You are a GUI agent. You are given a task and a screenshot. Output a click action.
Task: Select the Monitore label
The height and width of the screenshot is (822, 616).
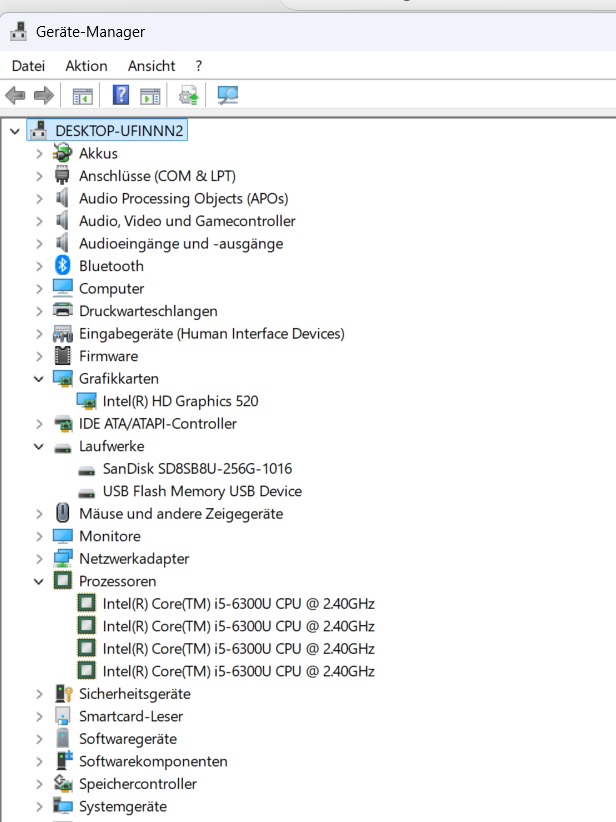point(110,536)
